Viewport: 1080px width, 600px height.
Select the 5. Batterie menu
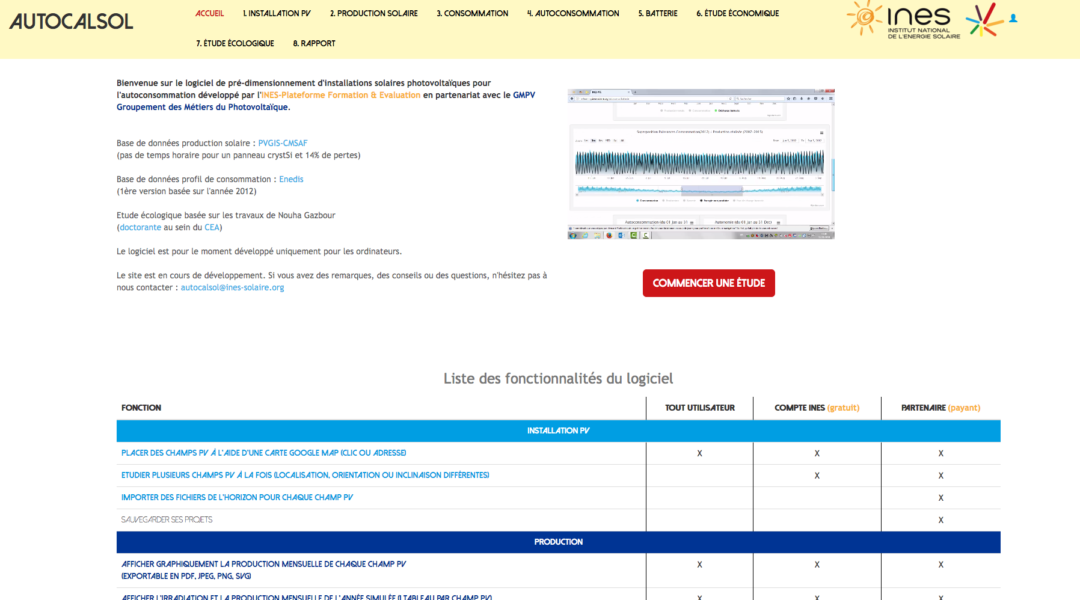(658, 13)
